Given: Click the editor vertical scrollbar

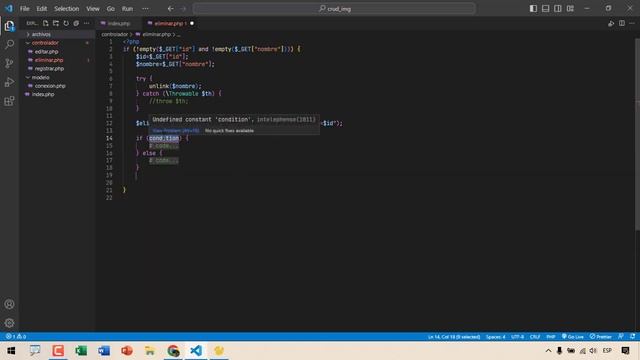Looking at the screenshot, I should (x=637, y=135).
